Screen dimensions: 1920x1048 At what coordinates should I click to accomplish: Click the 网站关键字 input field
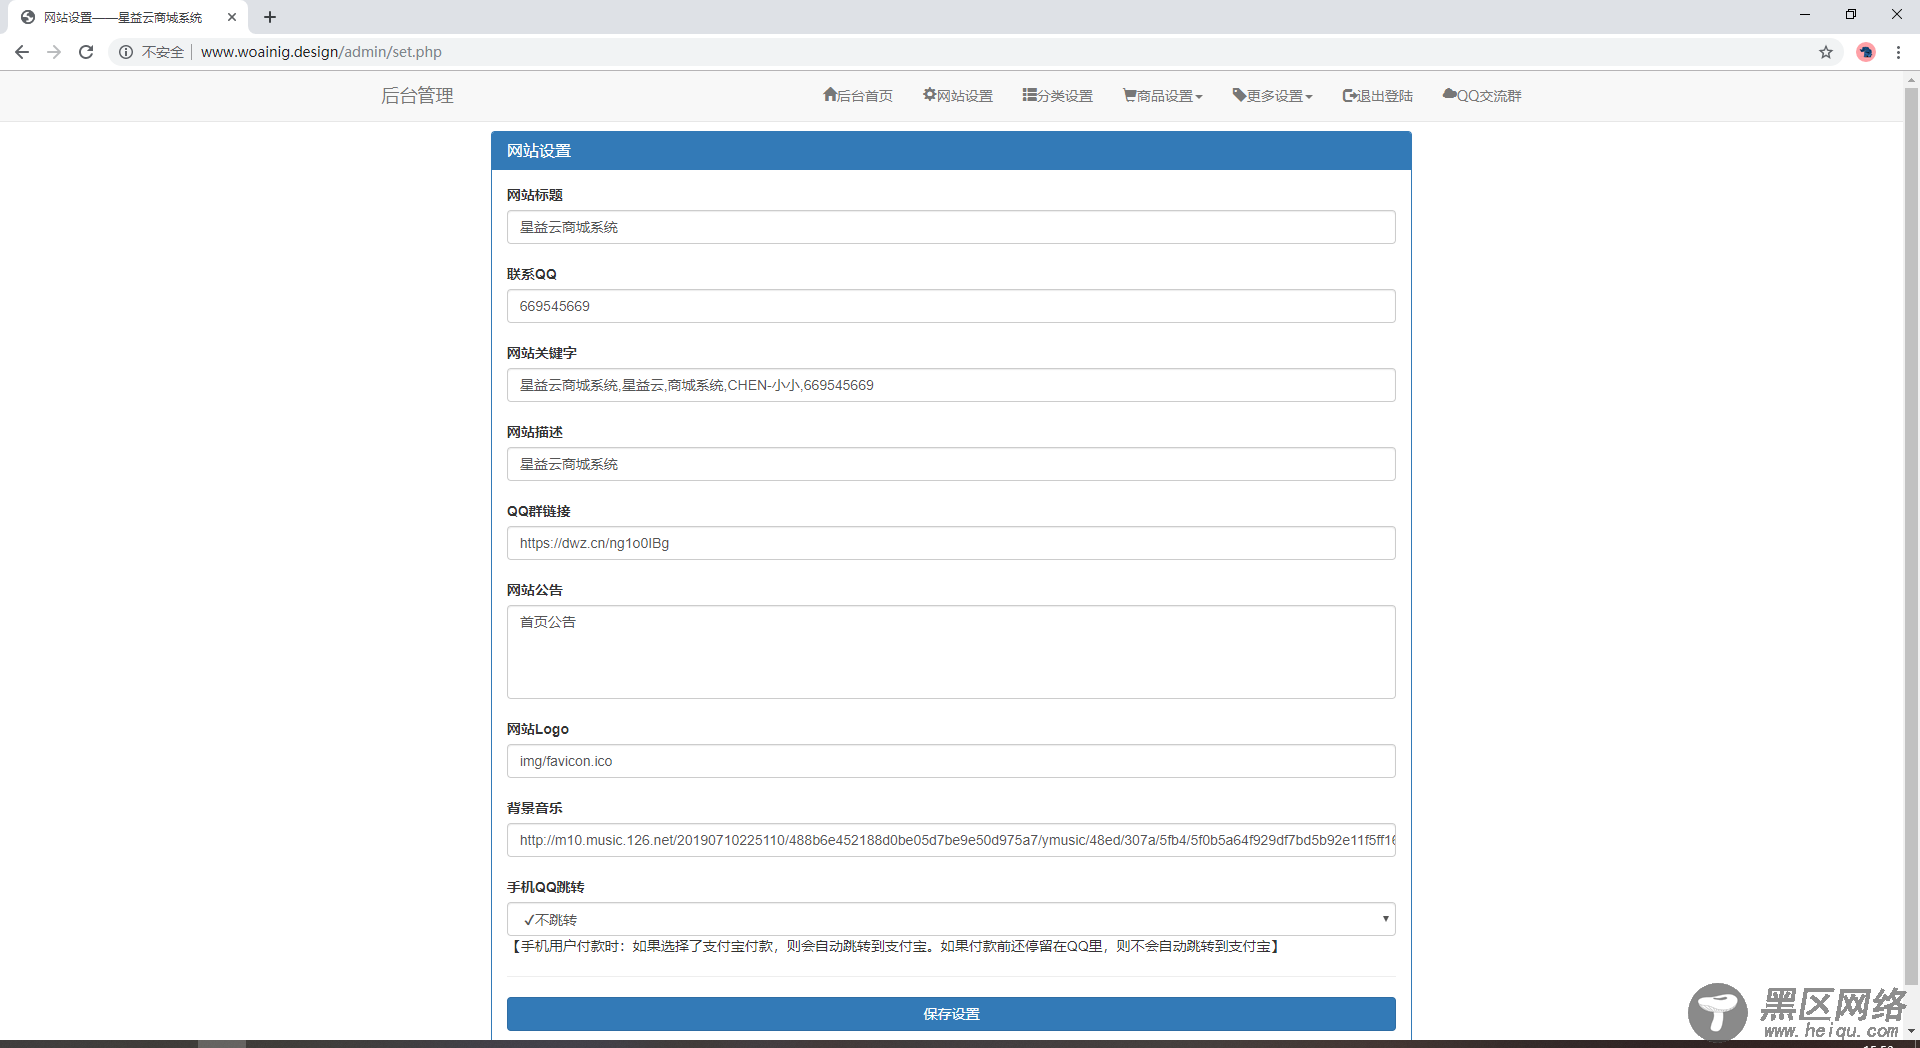[951, 385]
